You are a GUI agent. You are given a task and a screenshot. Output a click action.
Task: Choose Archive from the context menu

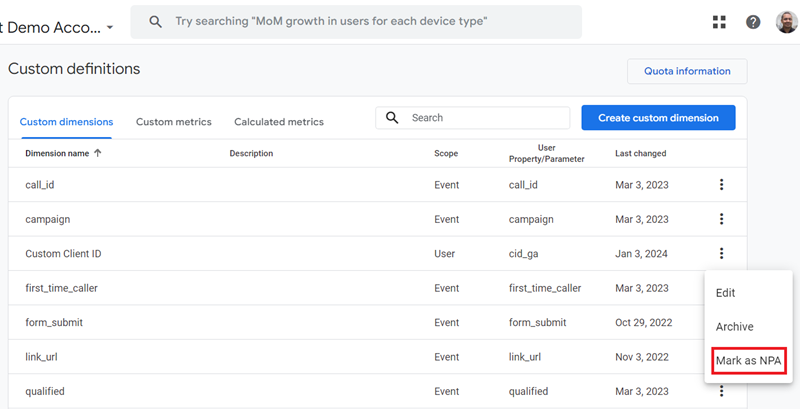click(735, 327)
